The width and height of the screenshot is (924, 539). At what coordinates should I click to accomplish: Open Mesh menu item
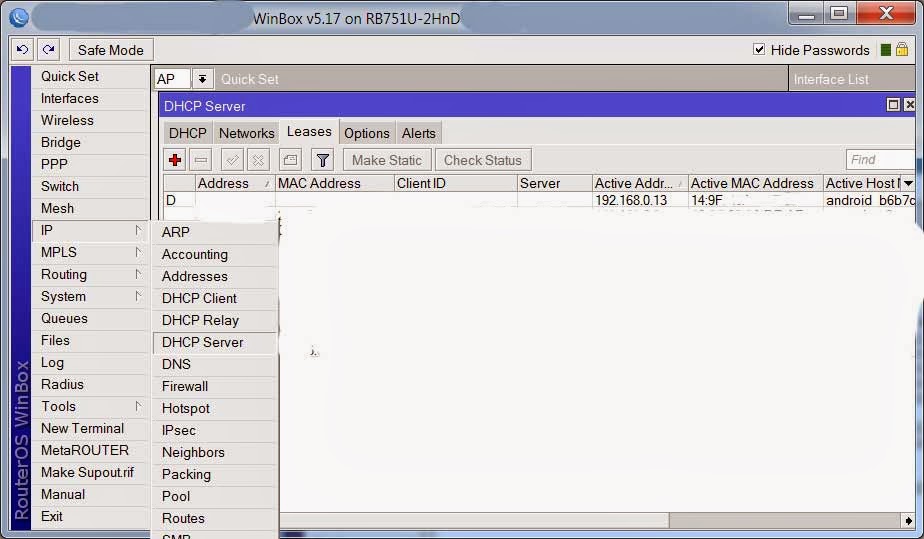pos(90,209)
